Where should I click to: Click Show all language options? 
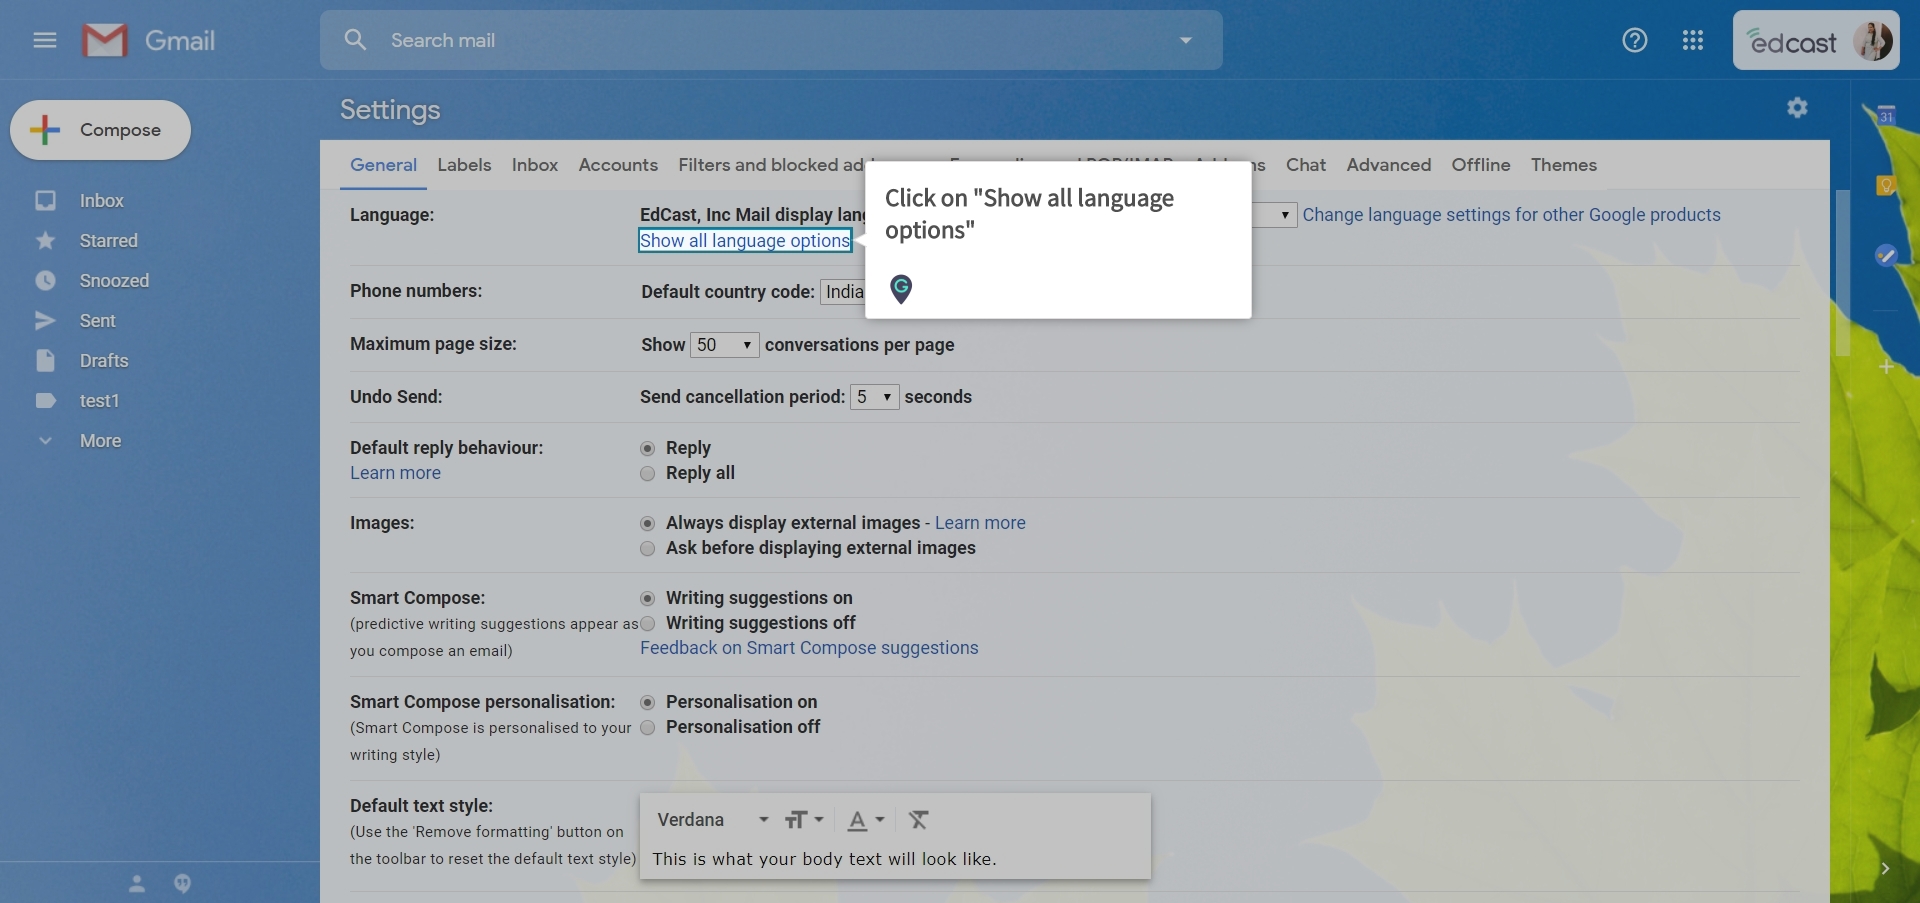pos(744,240)
